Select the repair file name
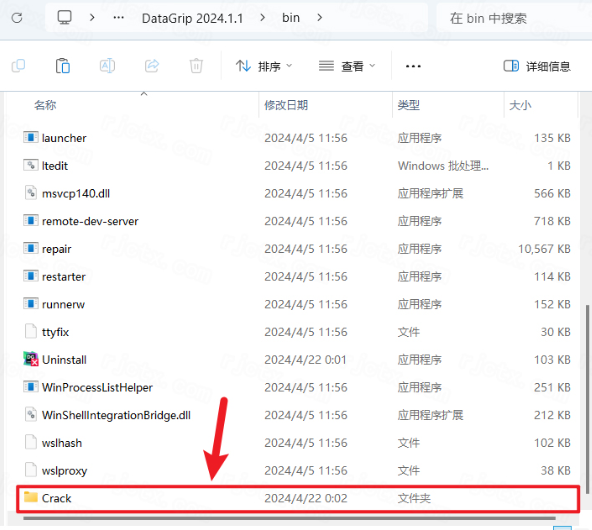The width and height of the screenshot is (592, 530). coord(57,249)
